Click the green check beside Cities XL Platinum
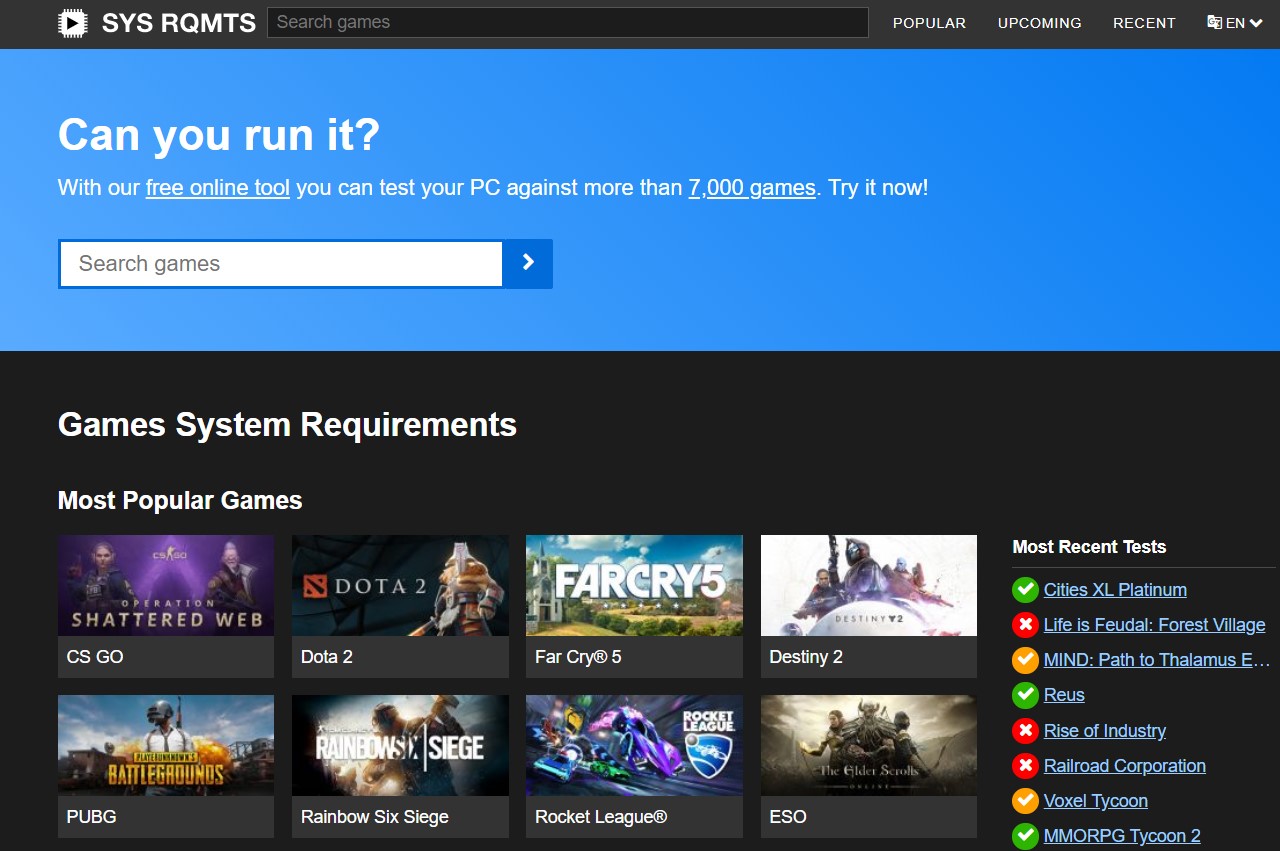Screen dimensions: 1280x851 [x=1025, y=589]
